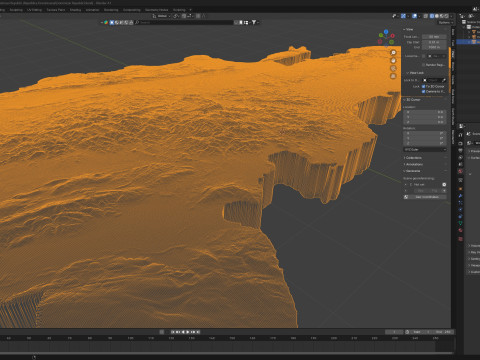
Task: Switch to wireframe viewport shading
Action: tap(432, 16)
